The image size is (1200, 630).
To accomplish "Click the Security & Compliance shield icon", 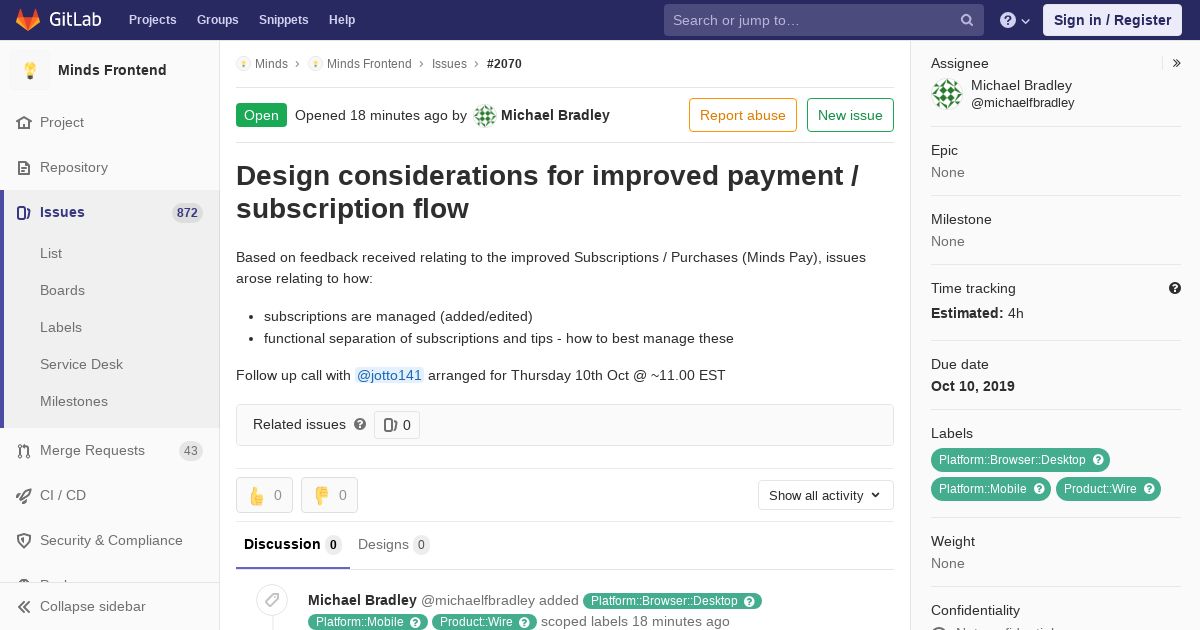I will (24, 541).
